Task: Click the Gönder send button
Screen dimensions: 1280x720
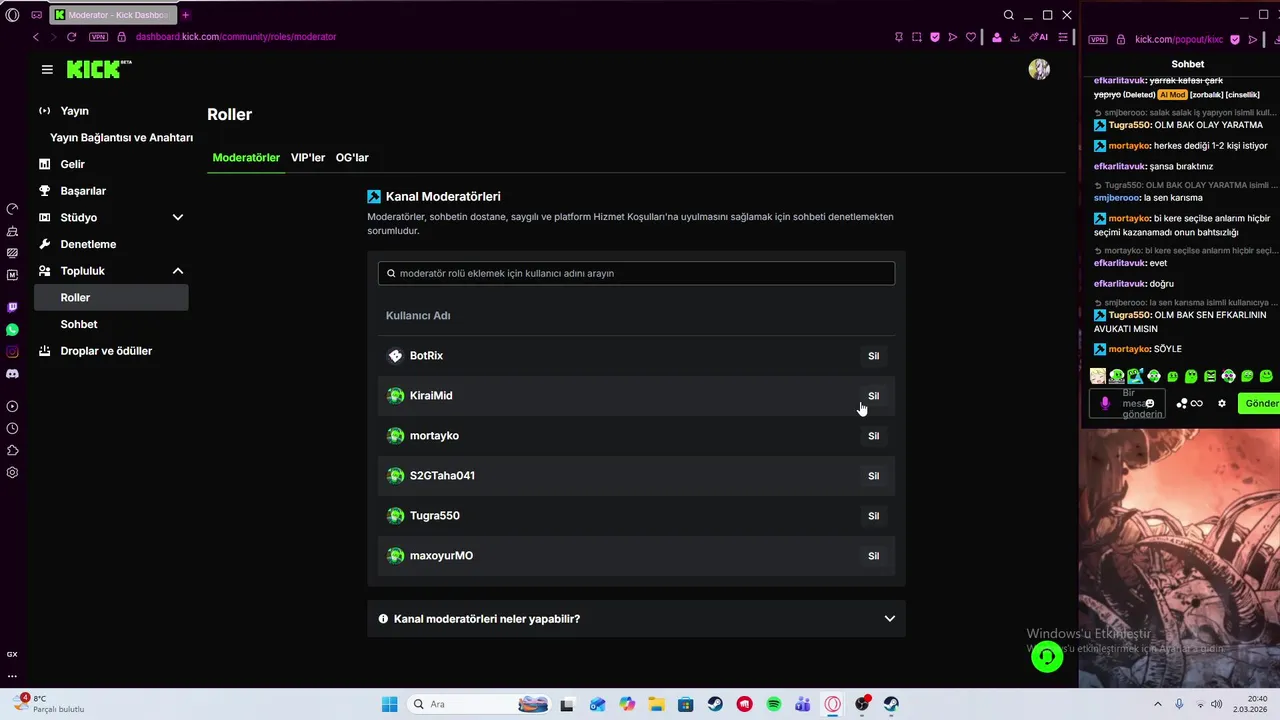Action: pyautogui.click(x=1260, y=403)
